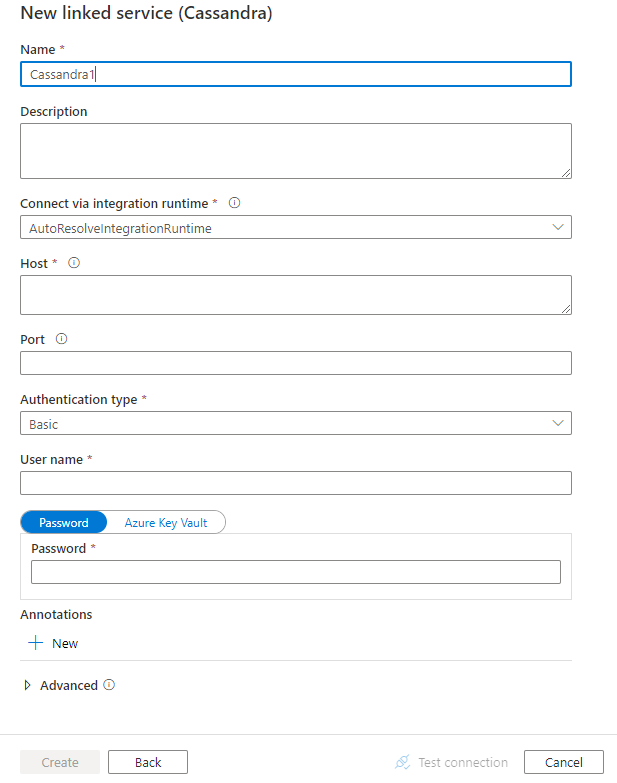The width and height of the screenshot is (617, 783).
Task: Click info icon next to Advanced
Action: point(109,685)
